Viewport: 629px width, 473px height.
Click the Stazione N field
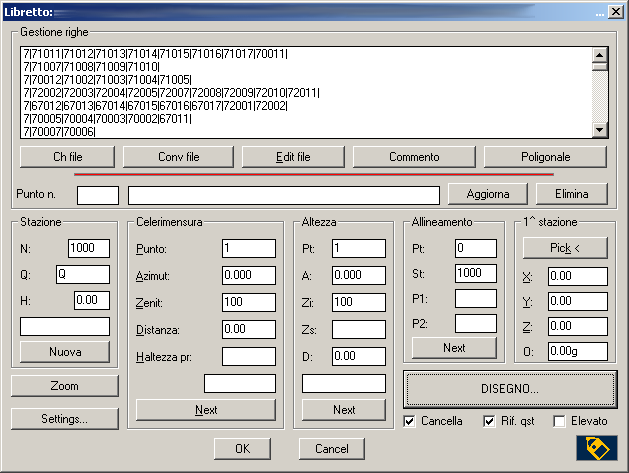(x=89, y=248)
